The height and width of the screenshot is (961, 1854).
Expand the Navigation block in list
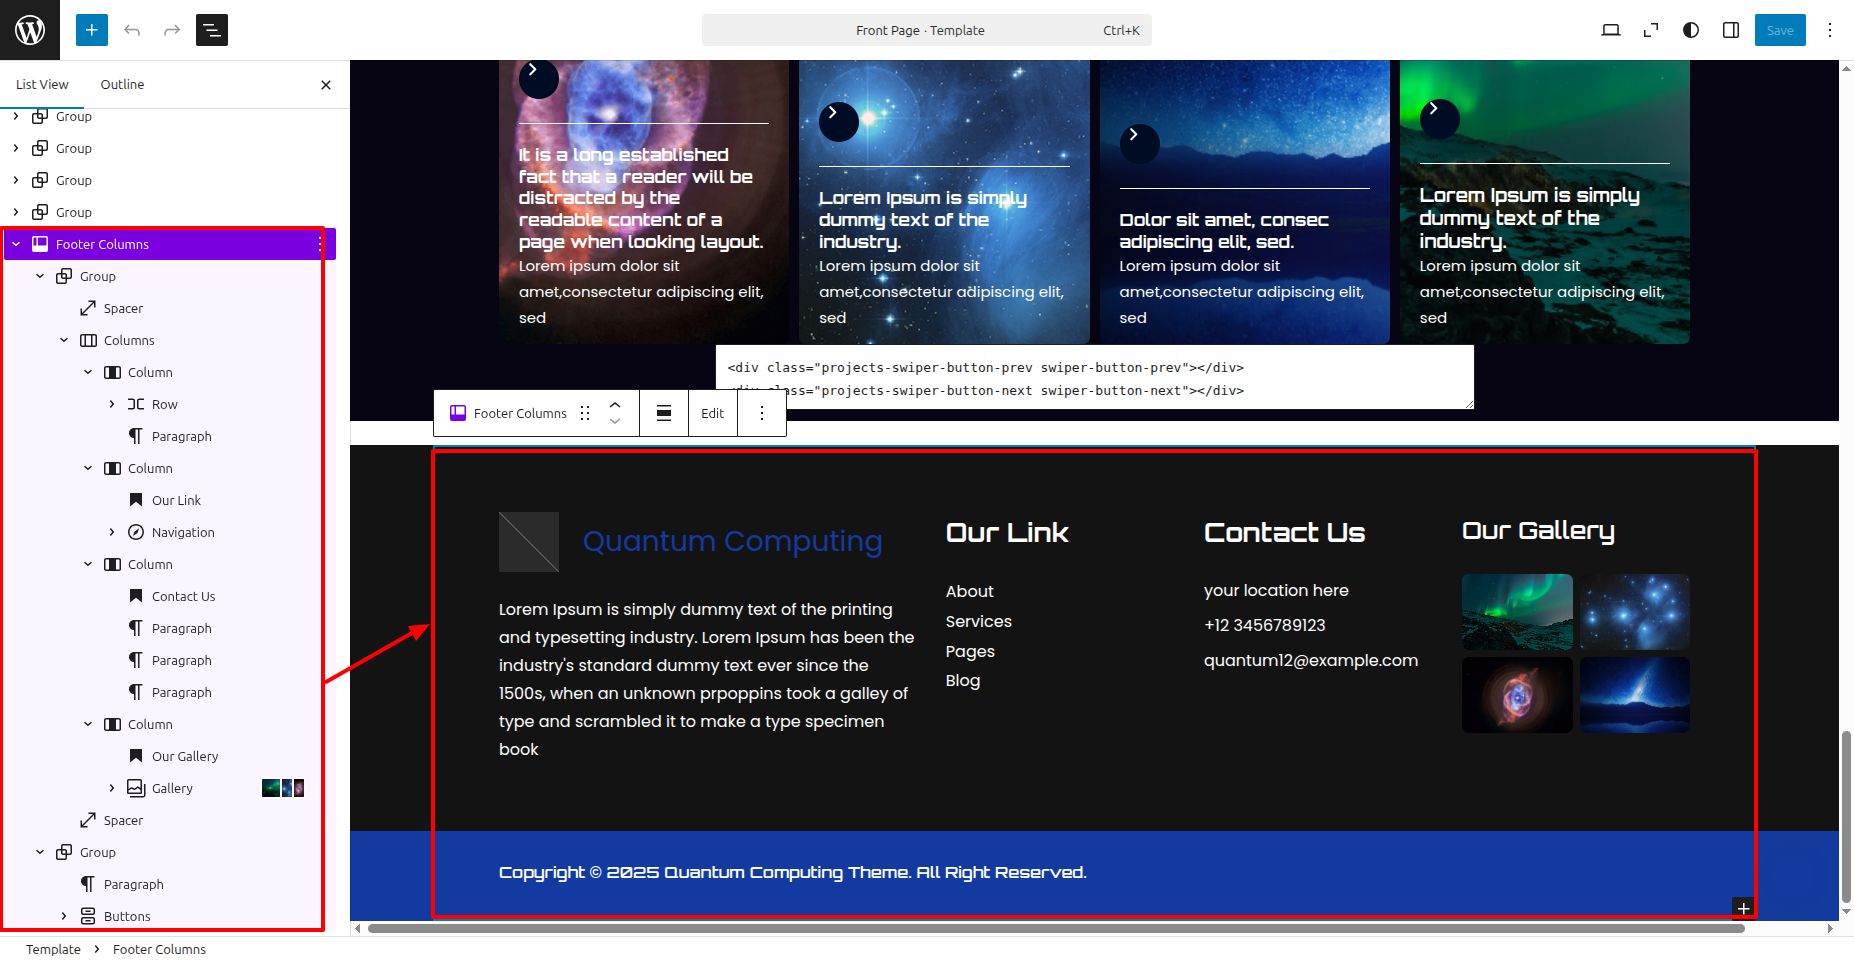pyautogui.click(x=112, y=532)
